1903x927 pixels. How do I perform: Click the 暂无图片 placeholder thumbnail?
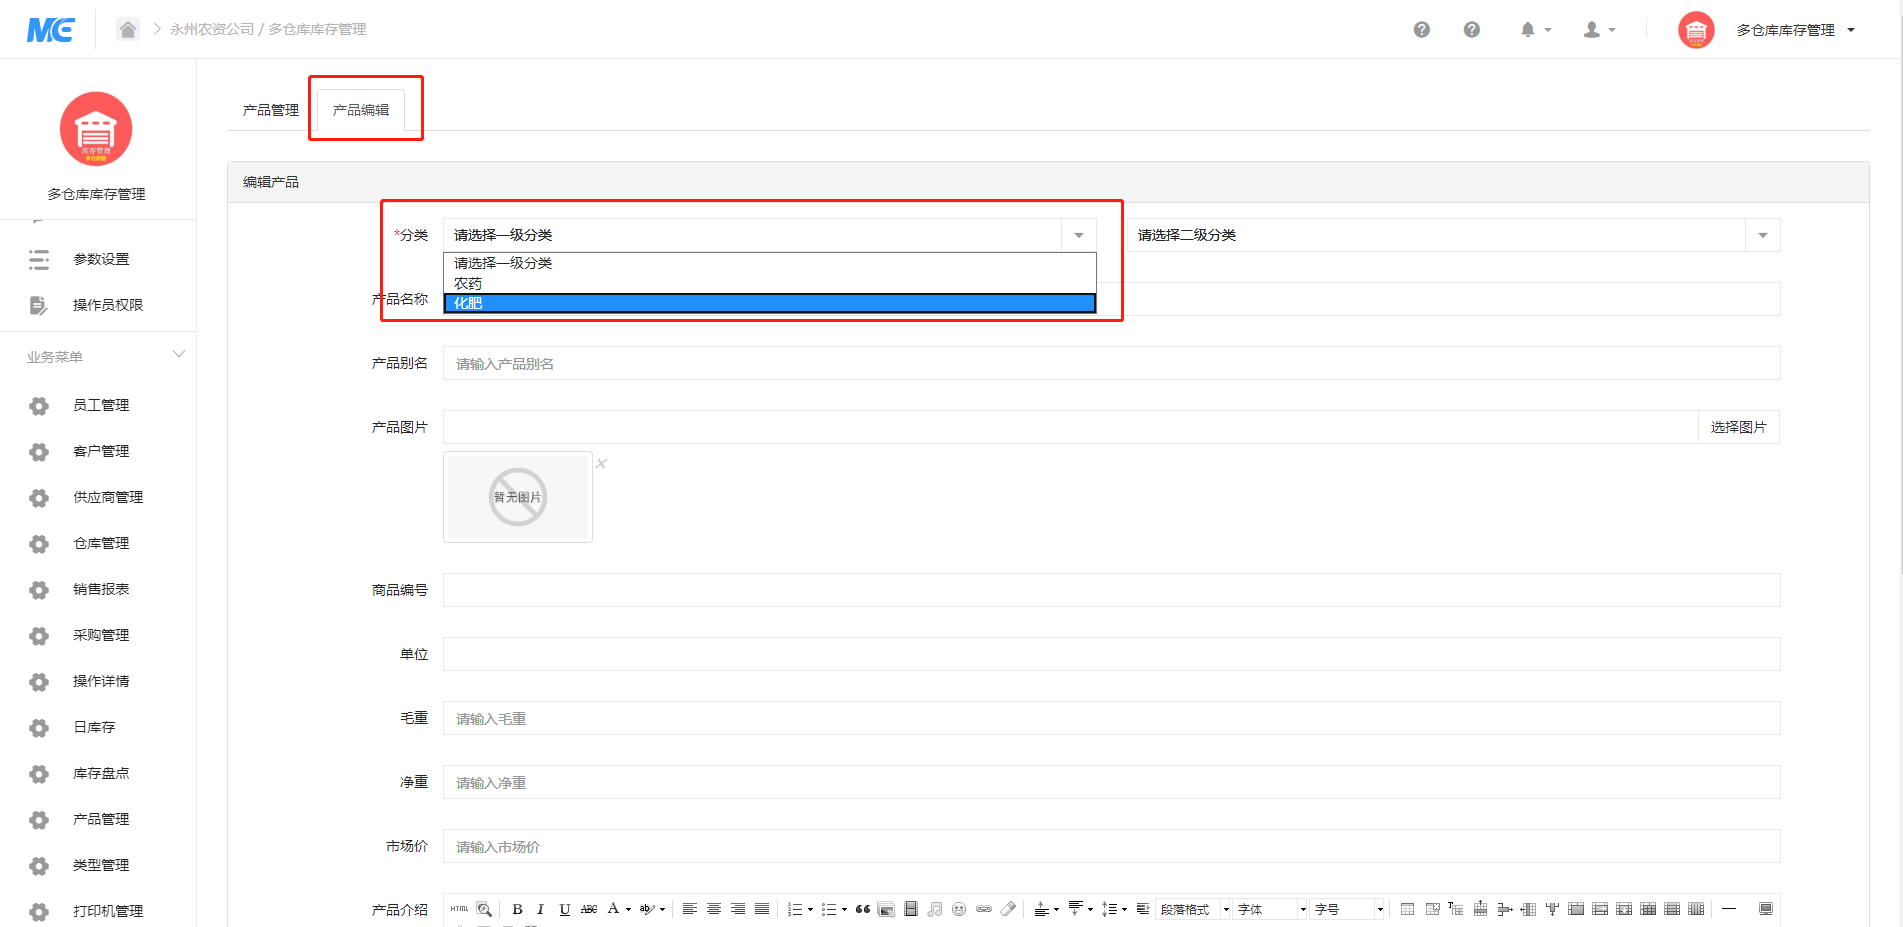(x=518, y=497)
